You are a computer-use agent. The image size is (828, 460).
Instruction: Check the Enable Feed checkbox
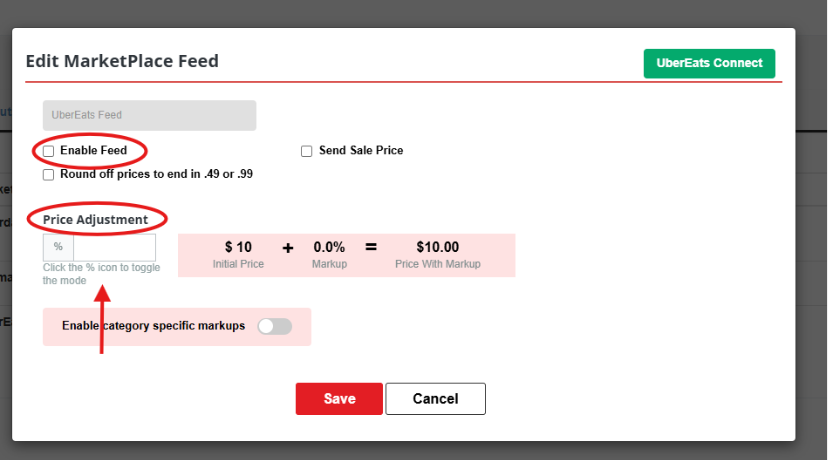(x=49, y=151)
